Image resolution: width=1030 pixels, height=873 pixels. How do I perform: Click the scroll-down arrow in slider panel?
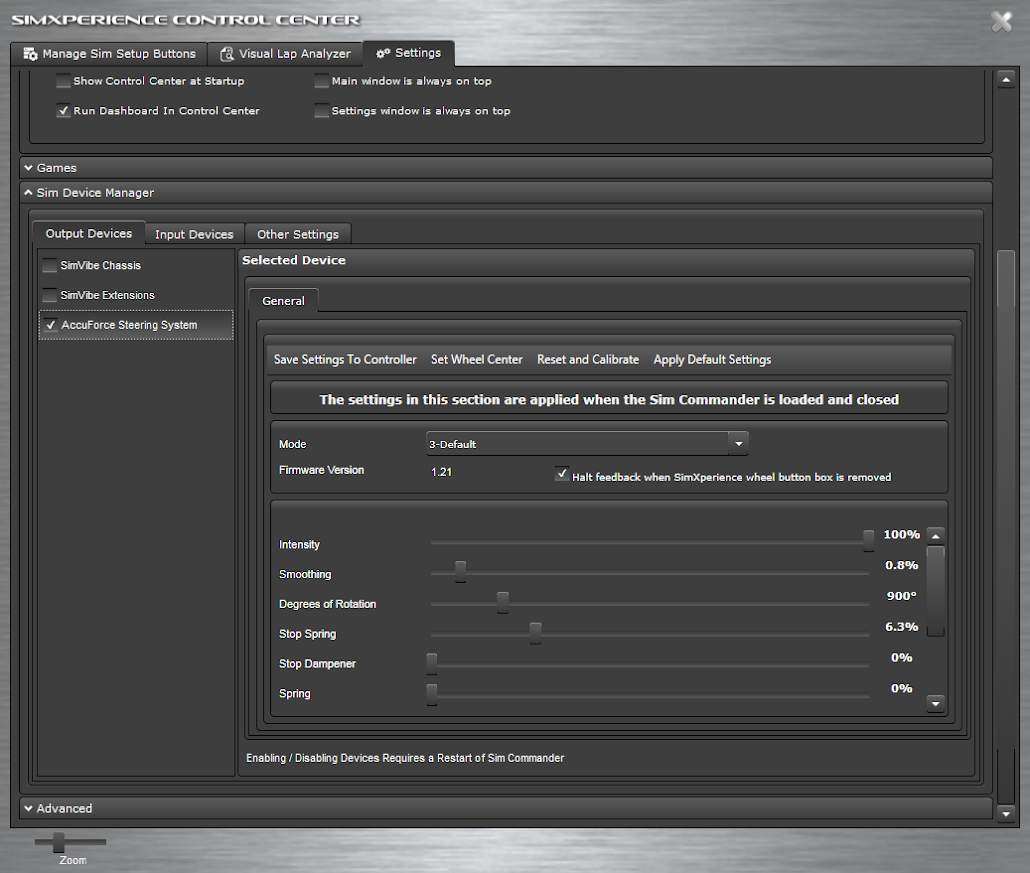tap(936, 703)
